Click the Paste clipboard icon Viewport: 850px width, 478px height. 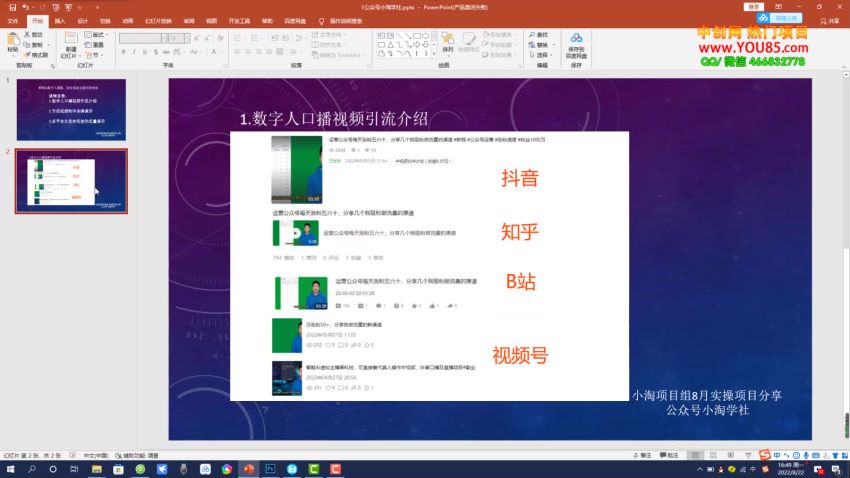coord(13,40)
